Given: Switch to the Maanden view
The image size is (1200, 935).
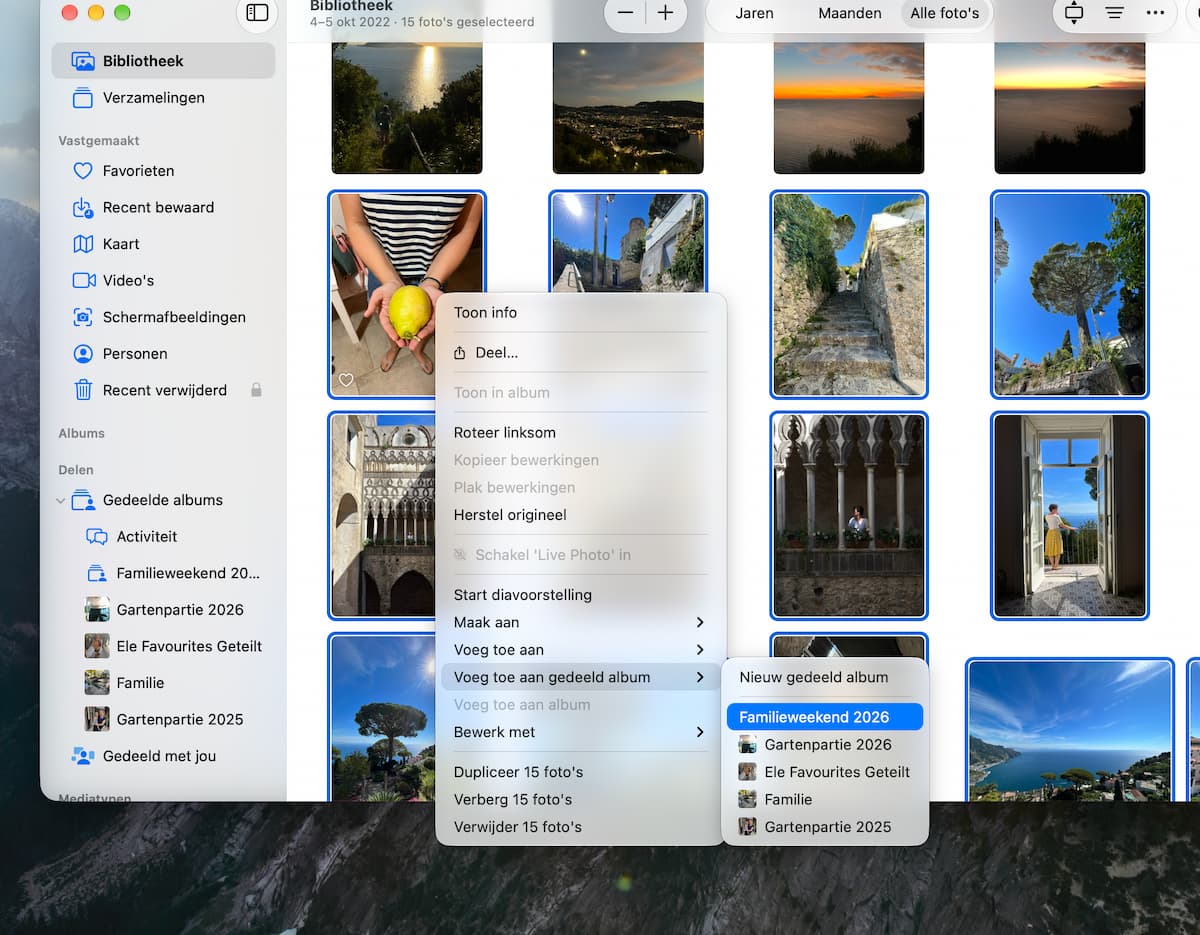Looking at the screenshot, I should (x=850, y=13).
